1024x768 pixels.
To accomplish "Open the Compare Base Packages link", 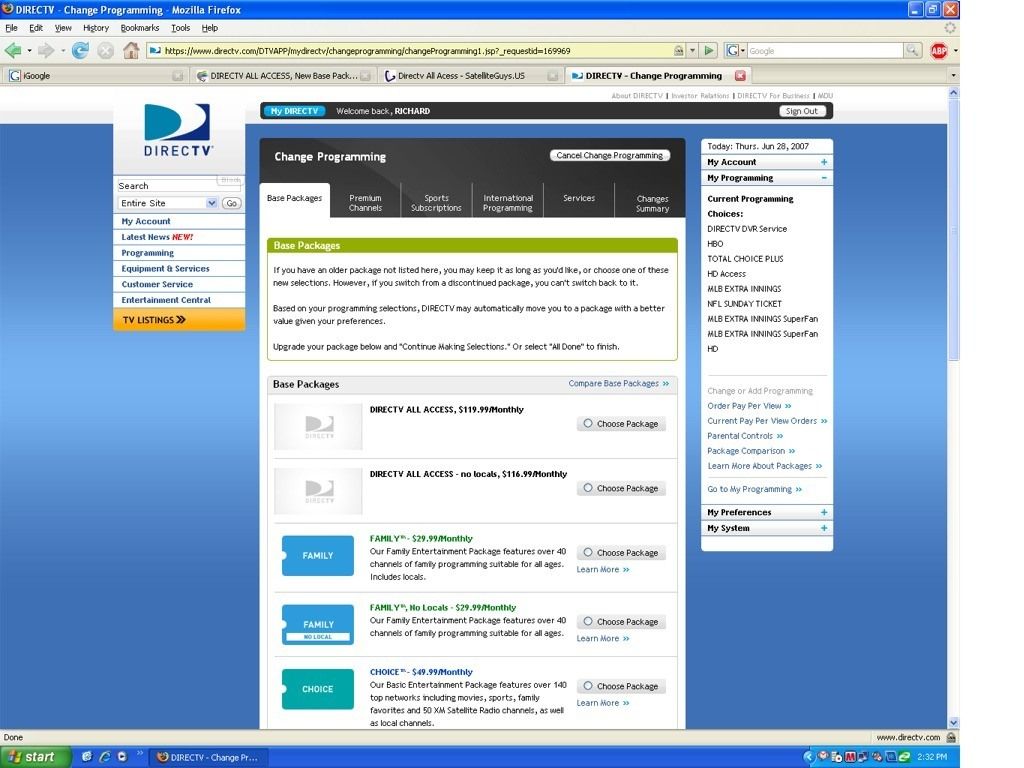I will pyautogui.click(x=618, y=383).
